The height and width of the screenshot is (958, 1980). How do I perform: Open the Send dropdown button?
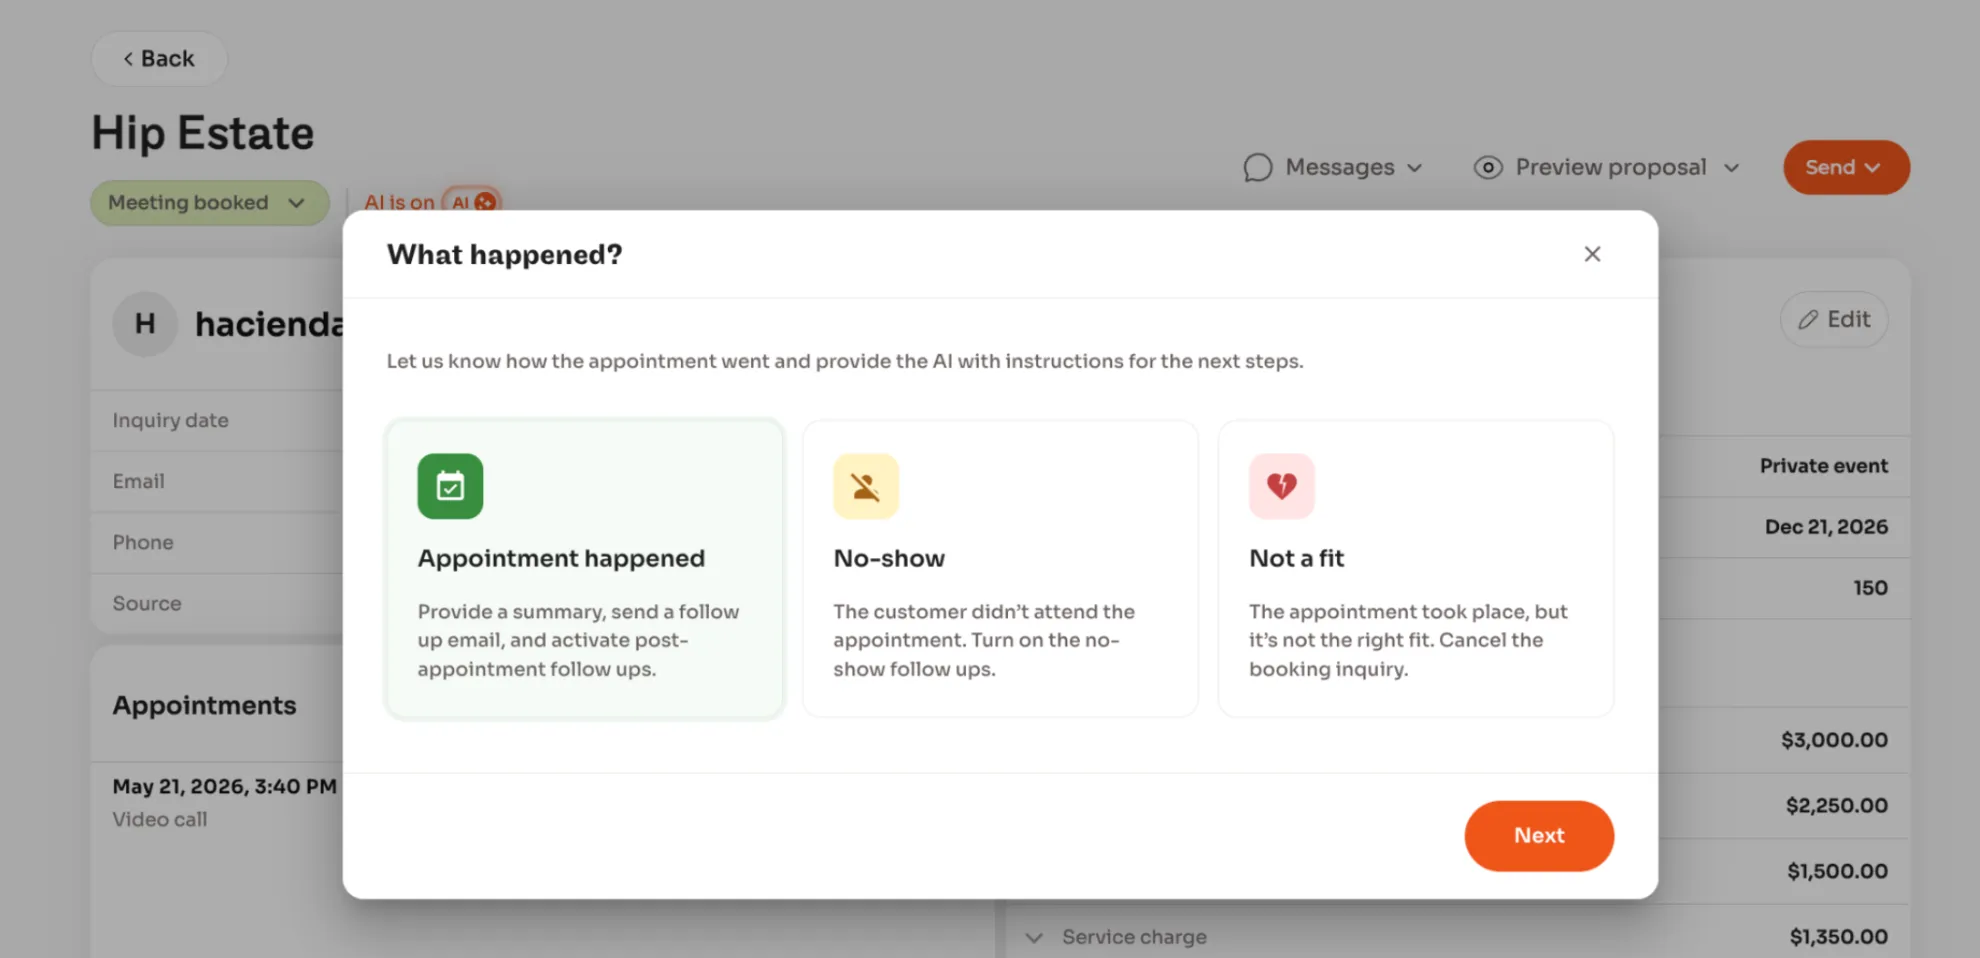tap(1846, 167)
